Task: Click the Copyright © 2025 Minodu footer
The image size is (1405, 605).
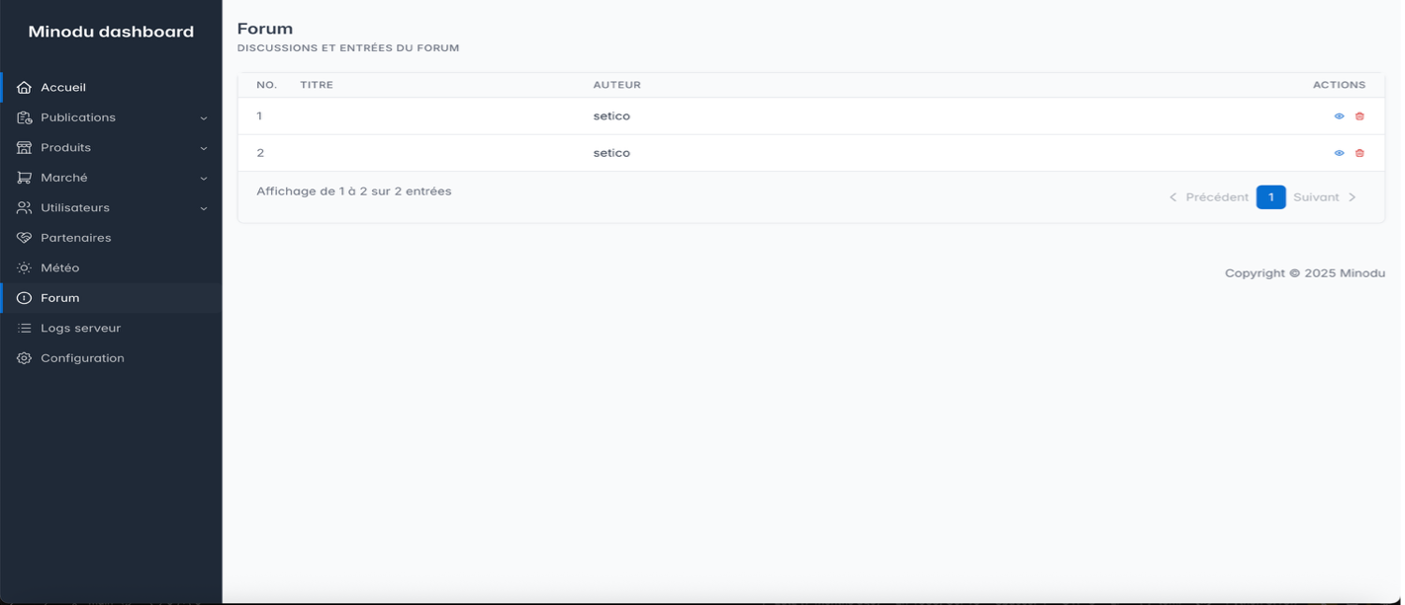Action: [1305, 273]
